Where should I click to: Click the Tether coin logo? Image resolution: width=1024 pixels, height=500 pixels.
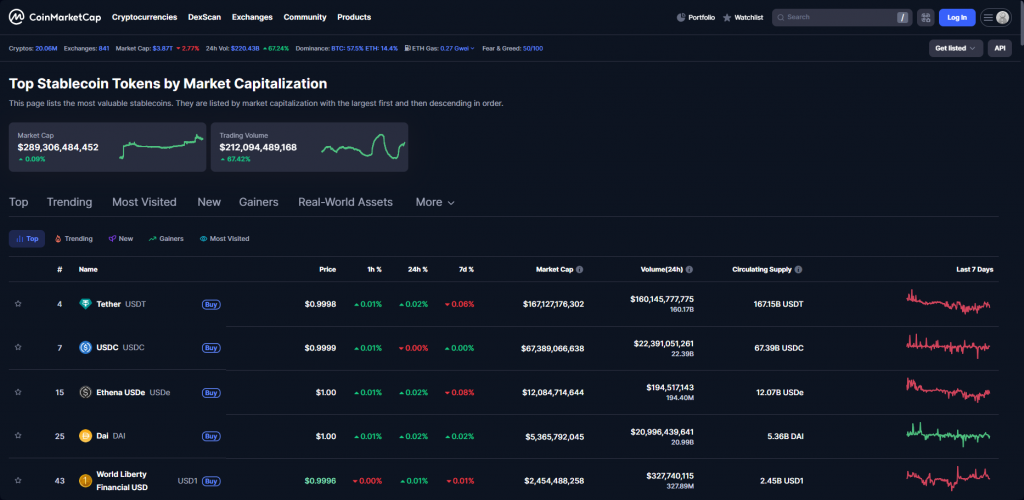coord(85,304)
